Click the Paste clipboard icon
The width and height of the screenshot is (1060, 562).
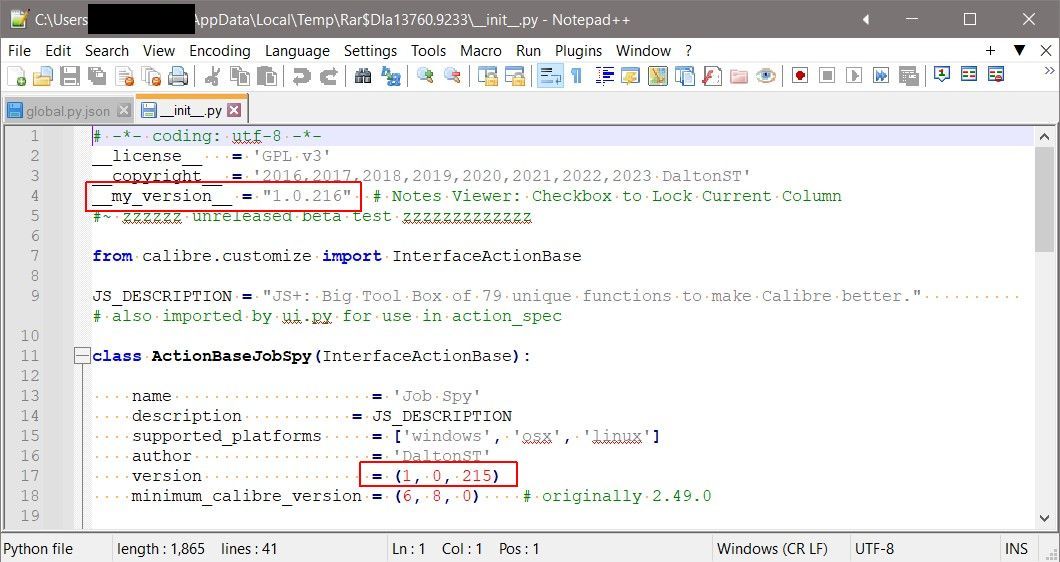click(x=266, y=76)
